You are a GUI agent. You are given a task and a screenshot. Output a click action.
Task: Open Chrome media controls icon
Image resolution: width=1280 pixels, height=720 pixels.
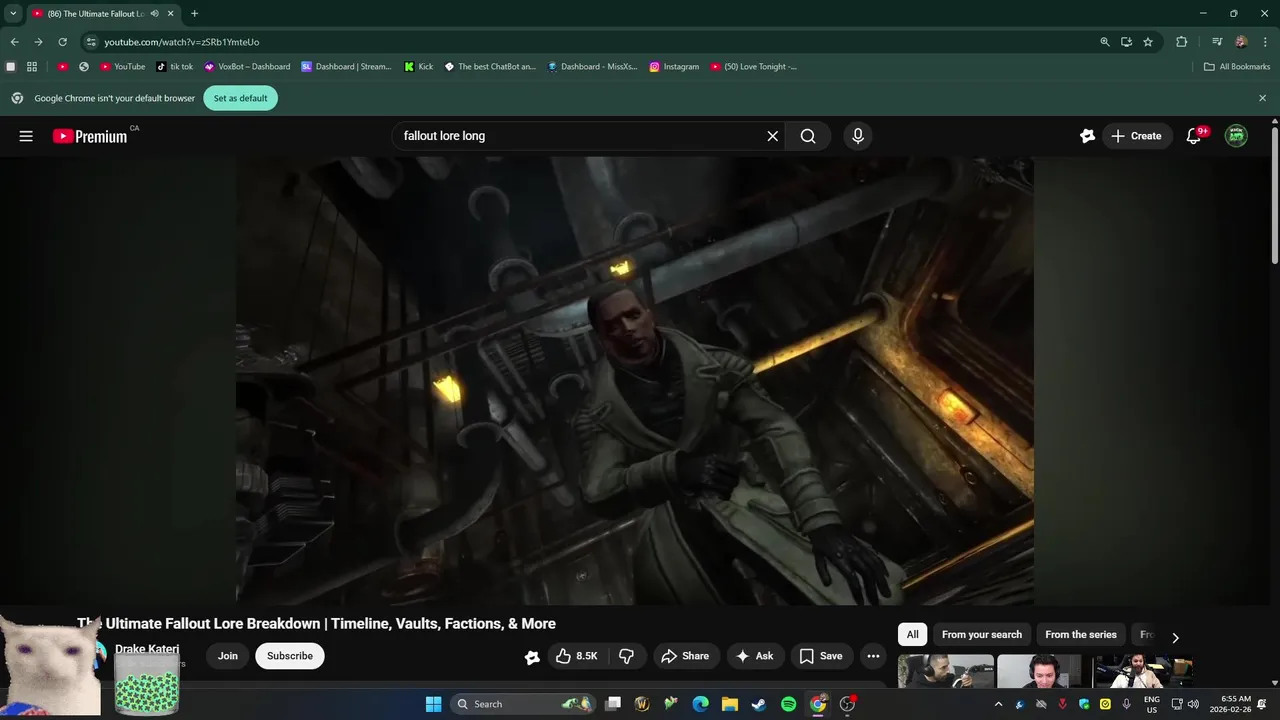coord(1217,42)
